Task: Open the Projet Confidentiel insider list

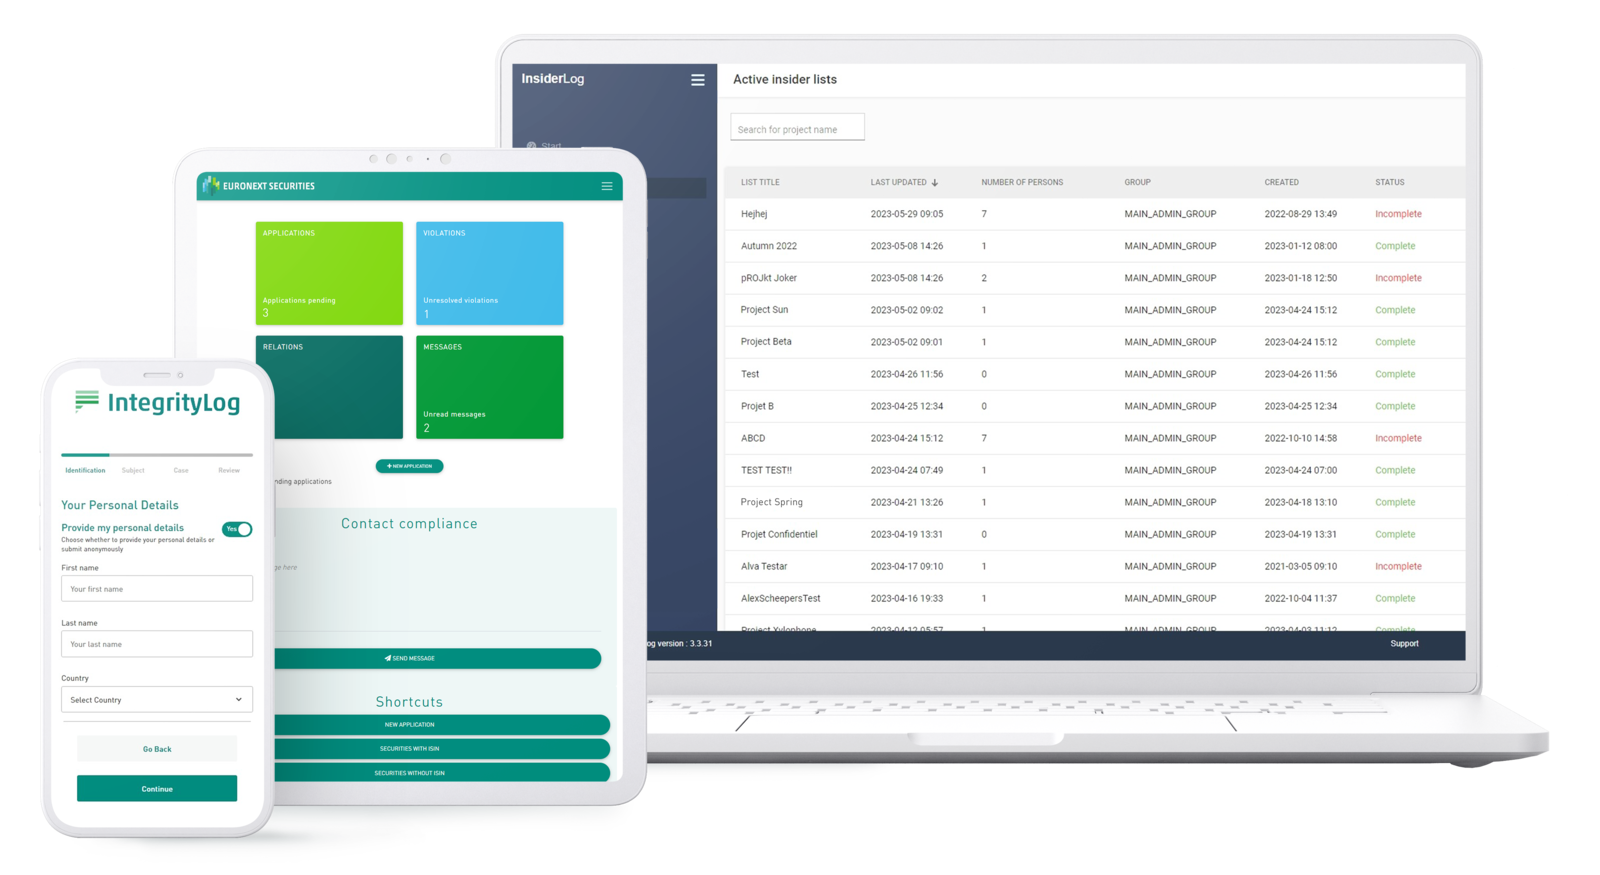Action: 1095,534
